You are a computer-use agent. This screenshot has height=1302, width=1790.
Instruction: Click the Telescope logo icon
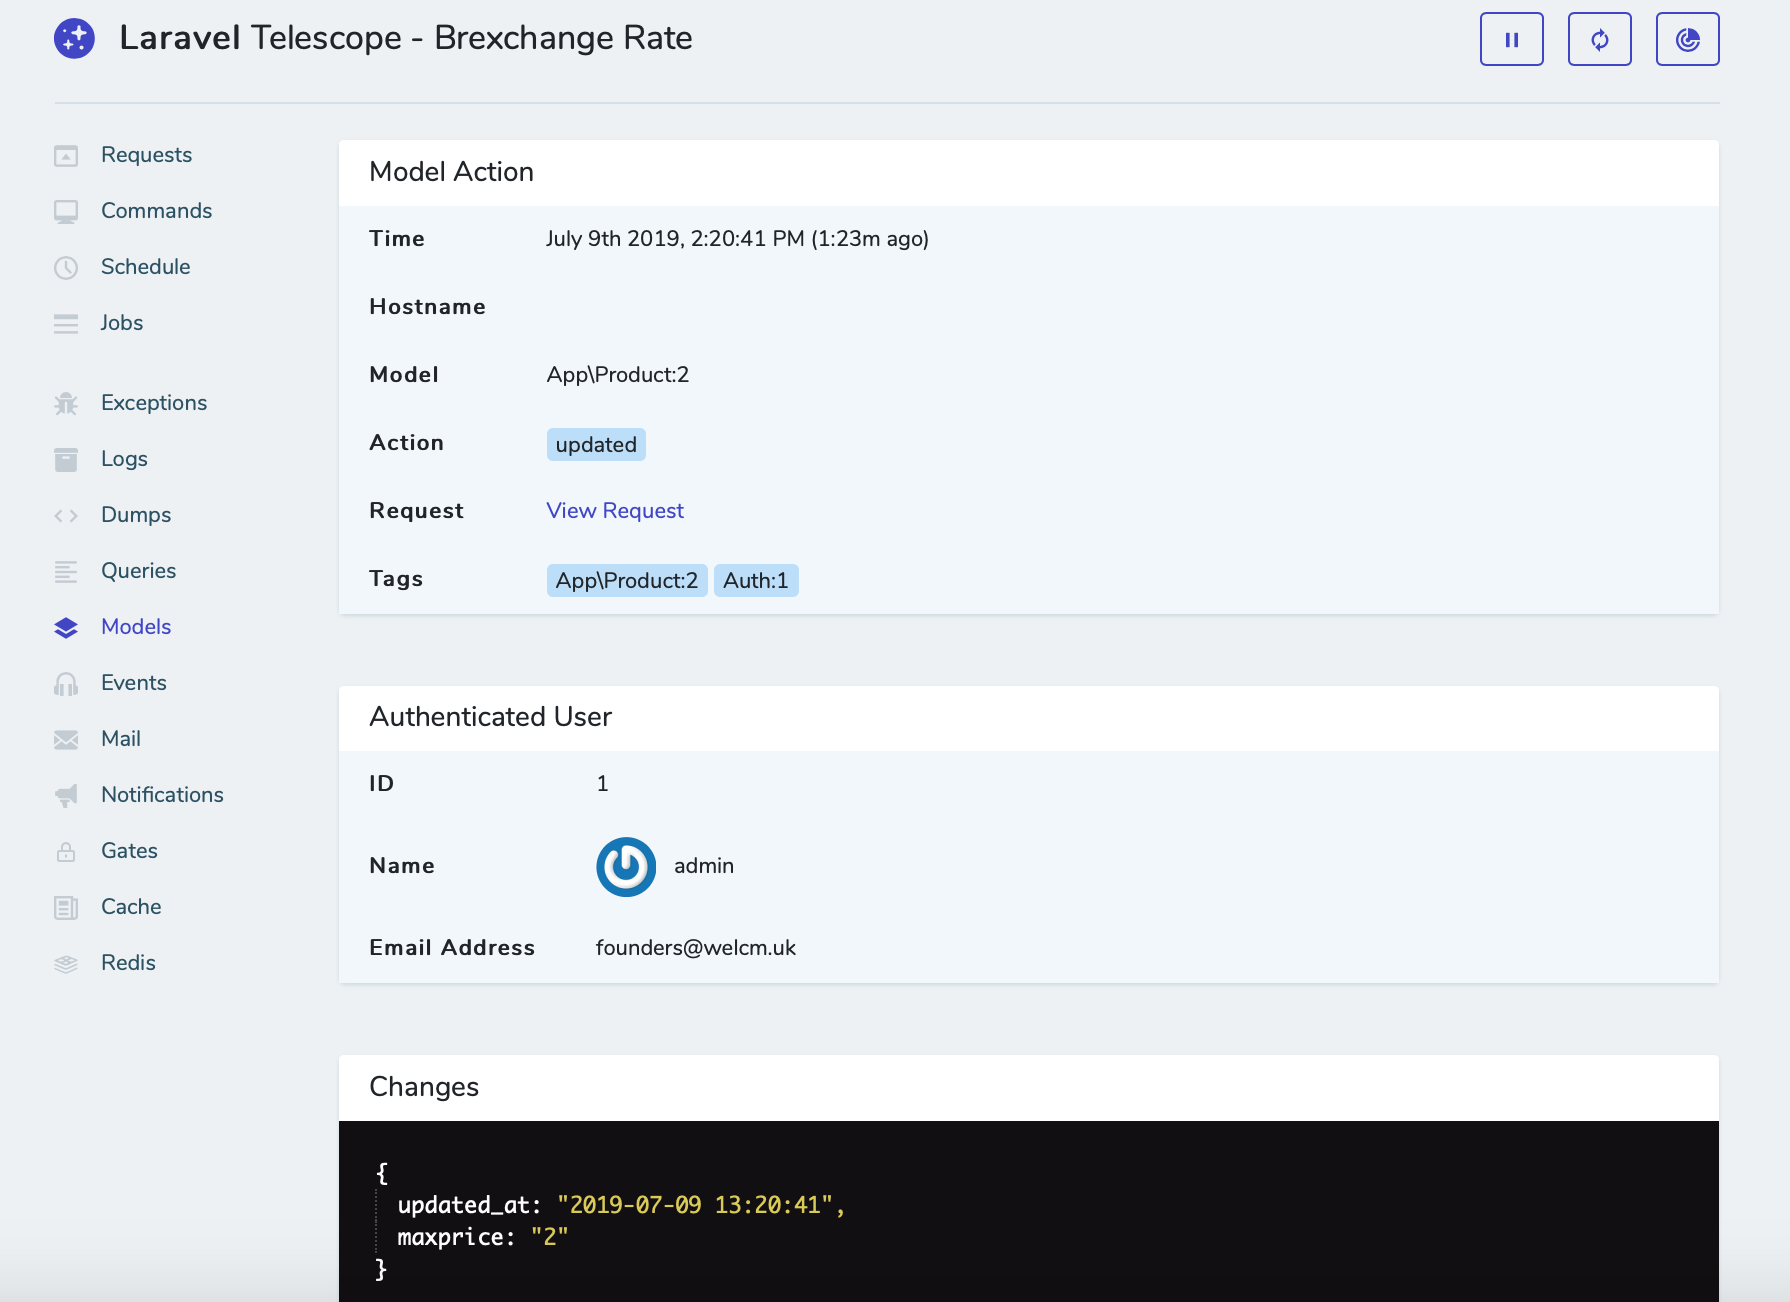(74, 39)
